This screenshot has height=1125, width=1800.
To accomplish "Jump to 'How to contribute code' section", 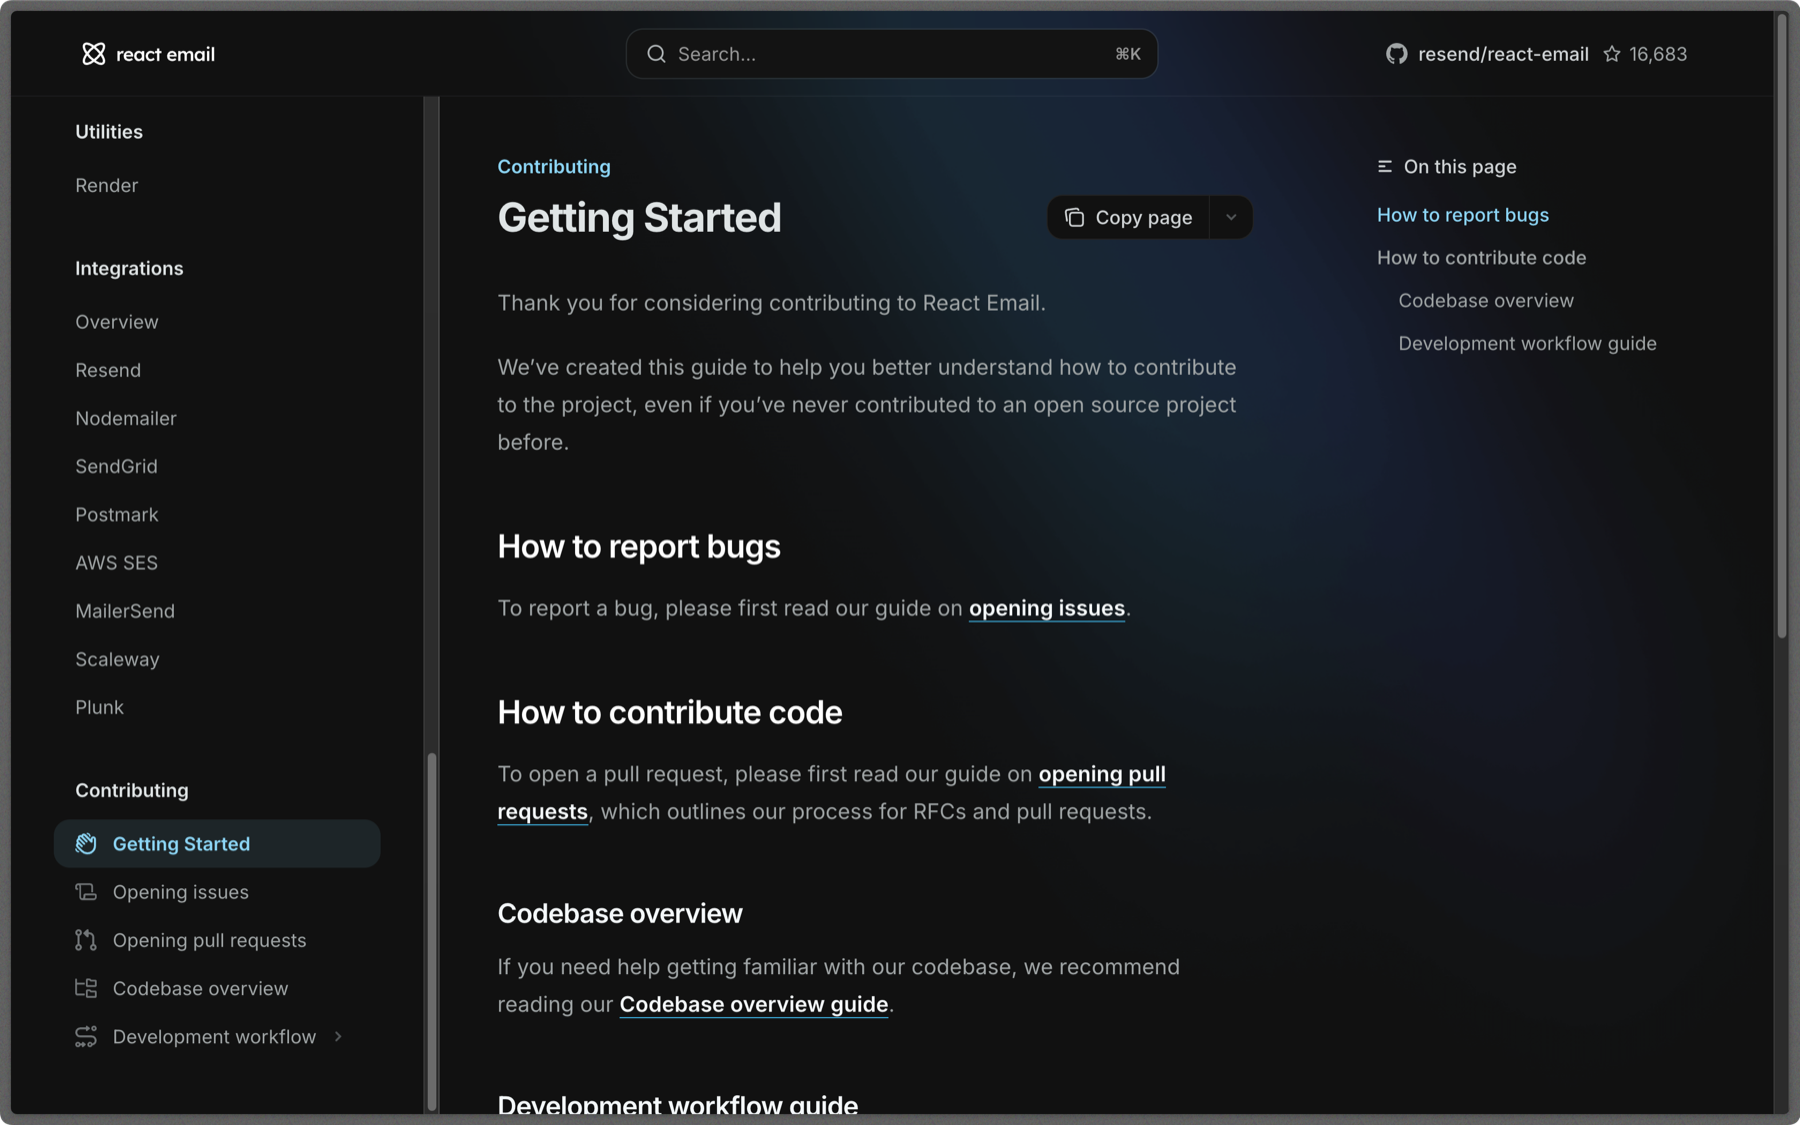I will tap(1481, 258).
